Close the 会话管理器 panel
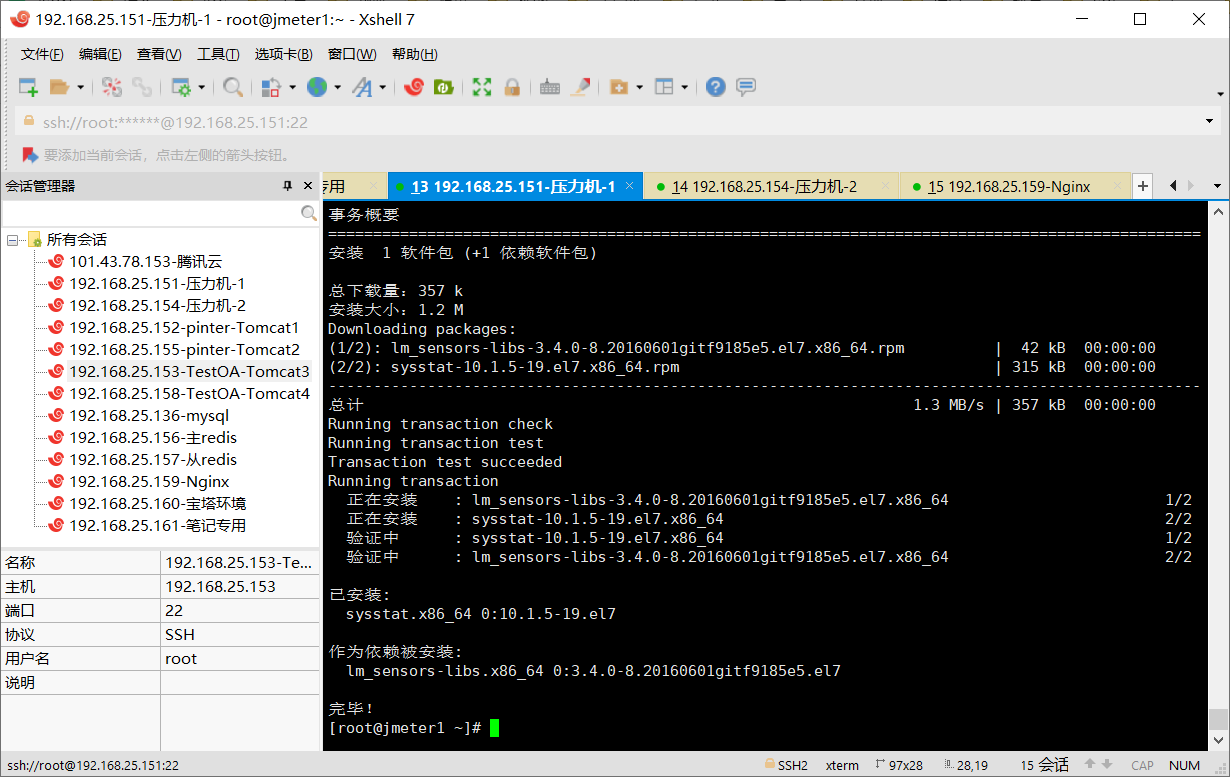1230x777 pixels. click(x=309, y=186)
